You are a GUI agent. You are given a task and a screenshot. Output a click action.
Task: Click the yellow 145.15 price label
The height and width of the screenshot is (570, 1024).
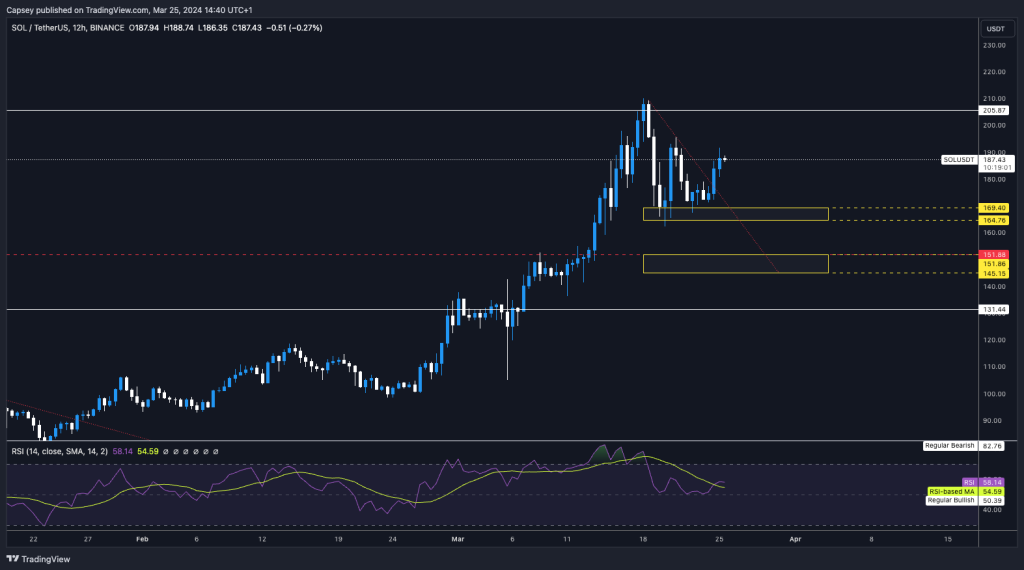tap(994, 274)
